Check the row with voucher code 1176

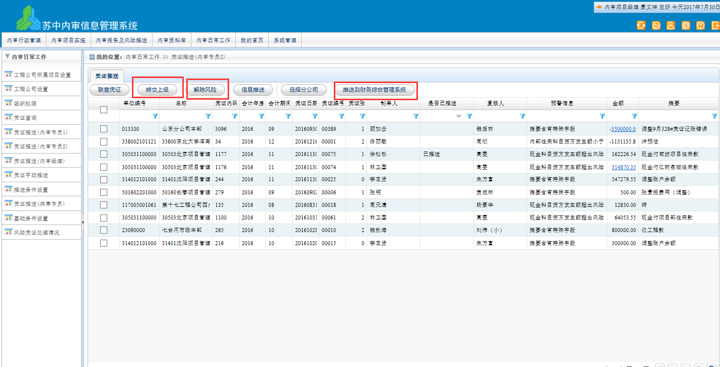click(x=104, y=167)
